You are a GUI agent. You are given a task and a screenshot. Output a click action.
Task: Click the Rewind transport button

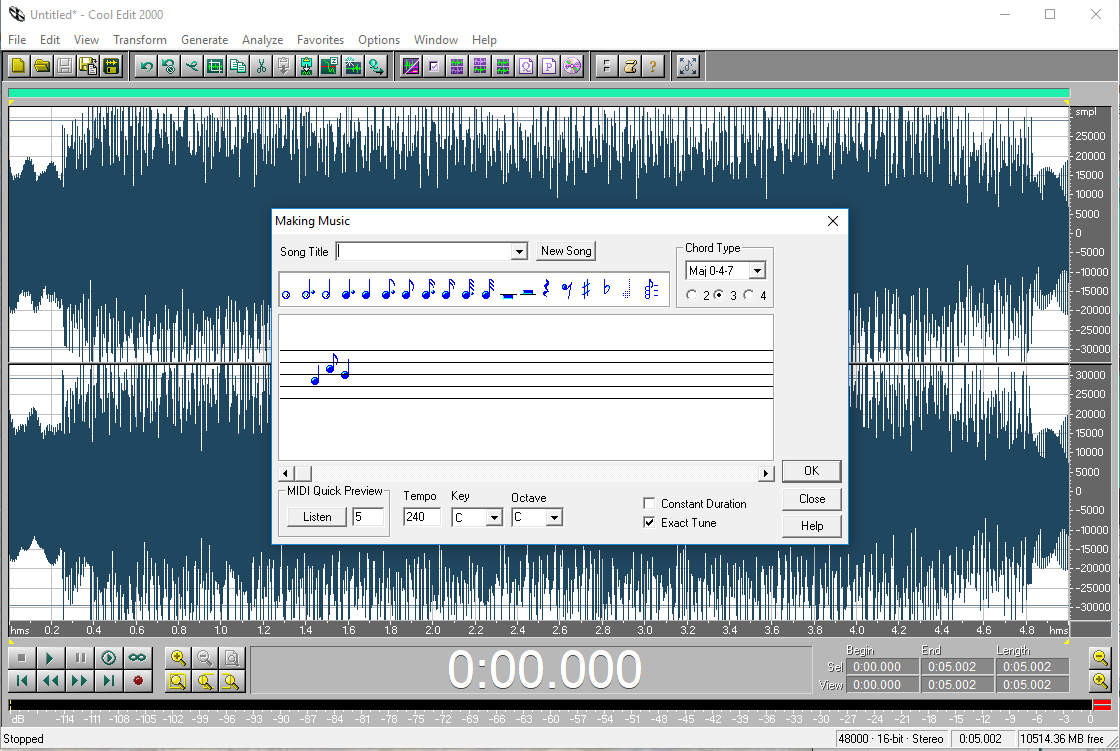coord(50,680)
